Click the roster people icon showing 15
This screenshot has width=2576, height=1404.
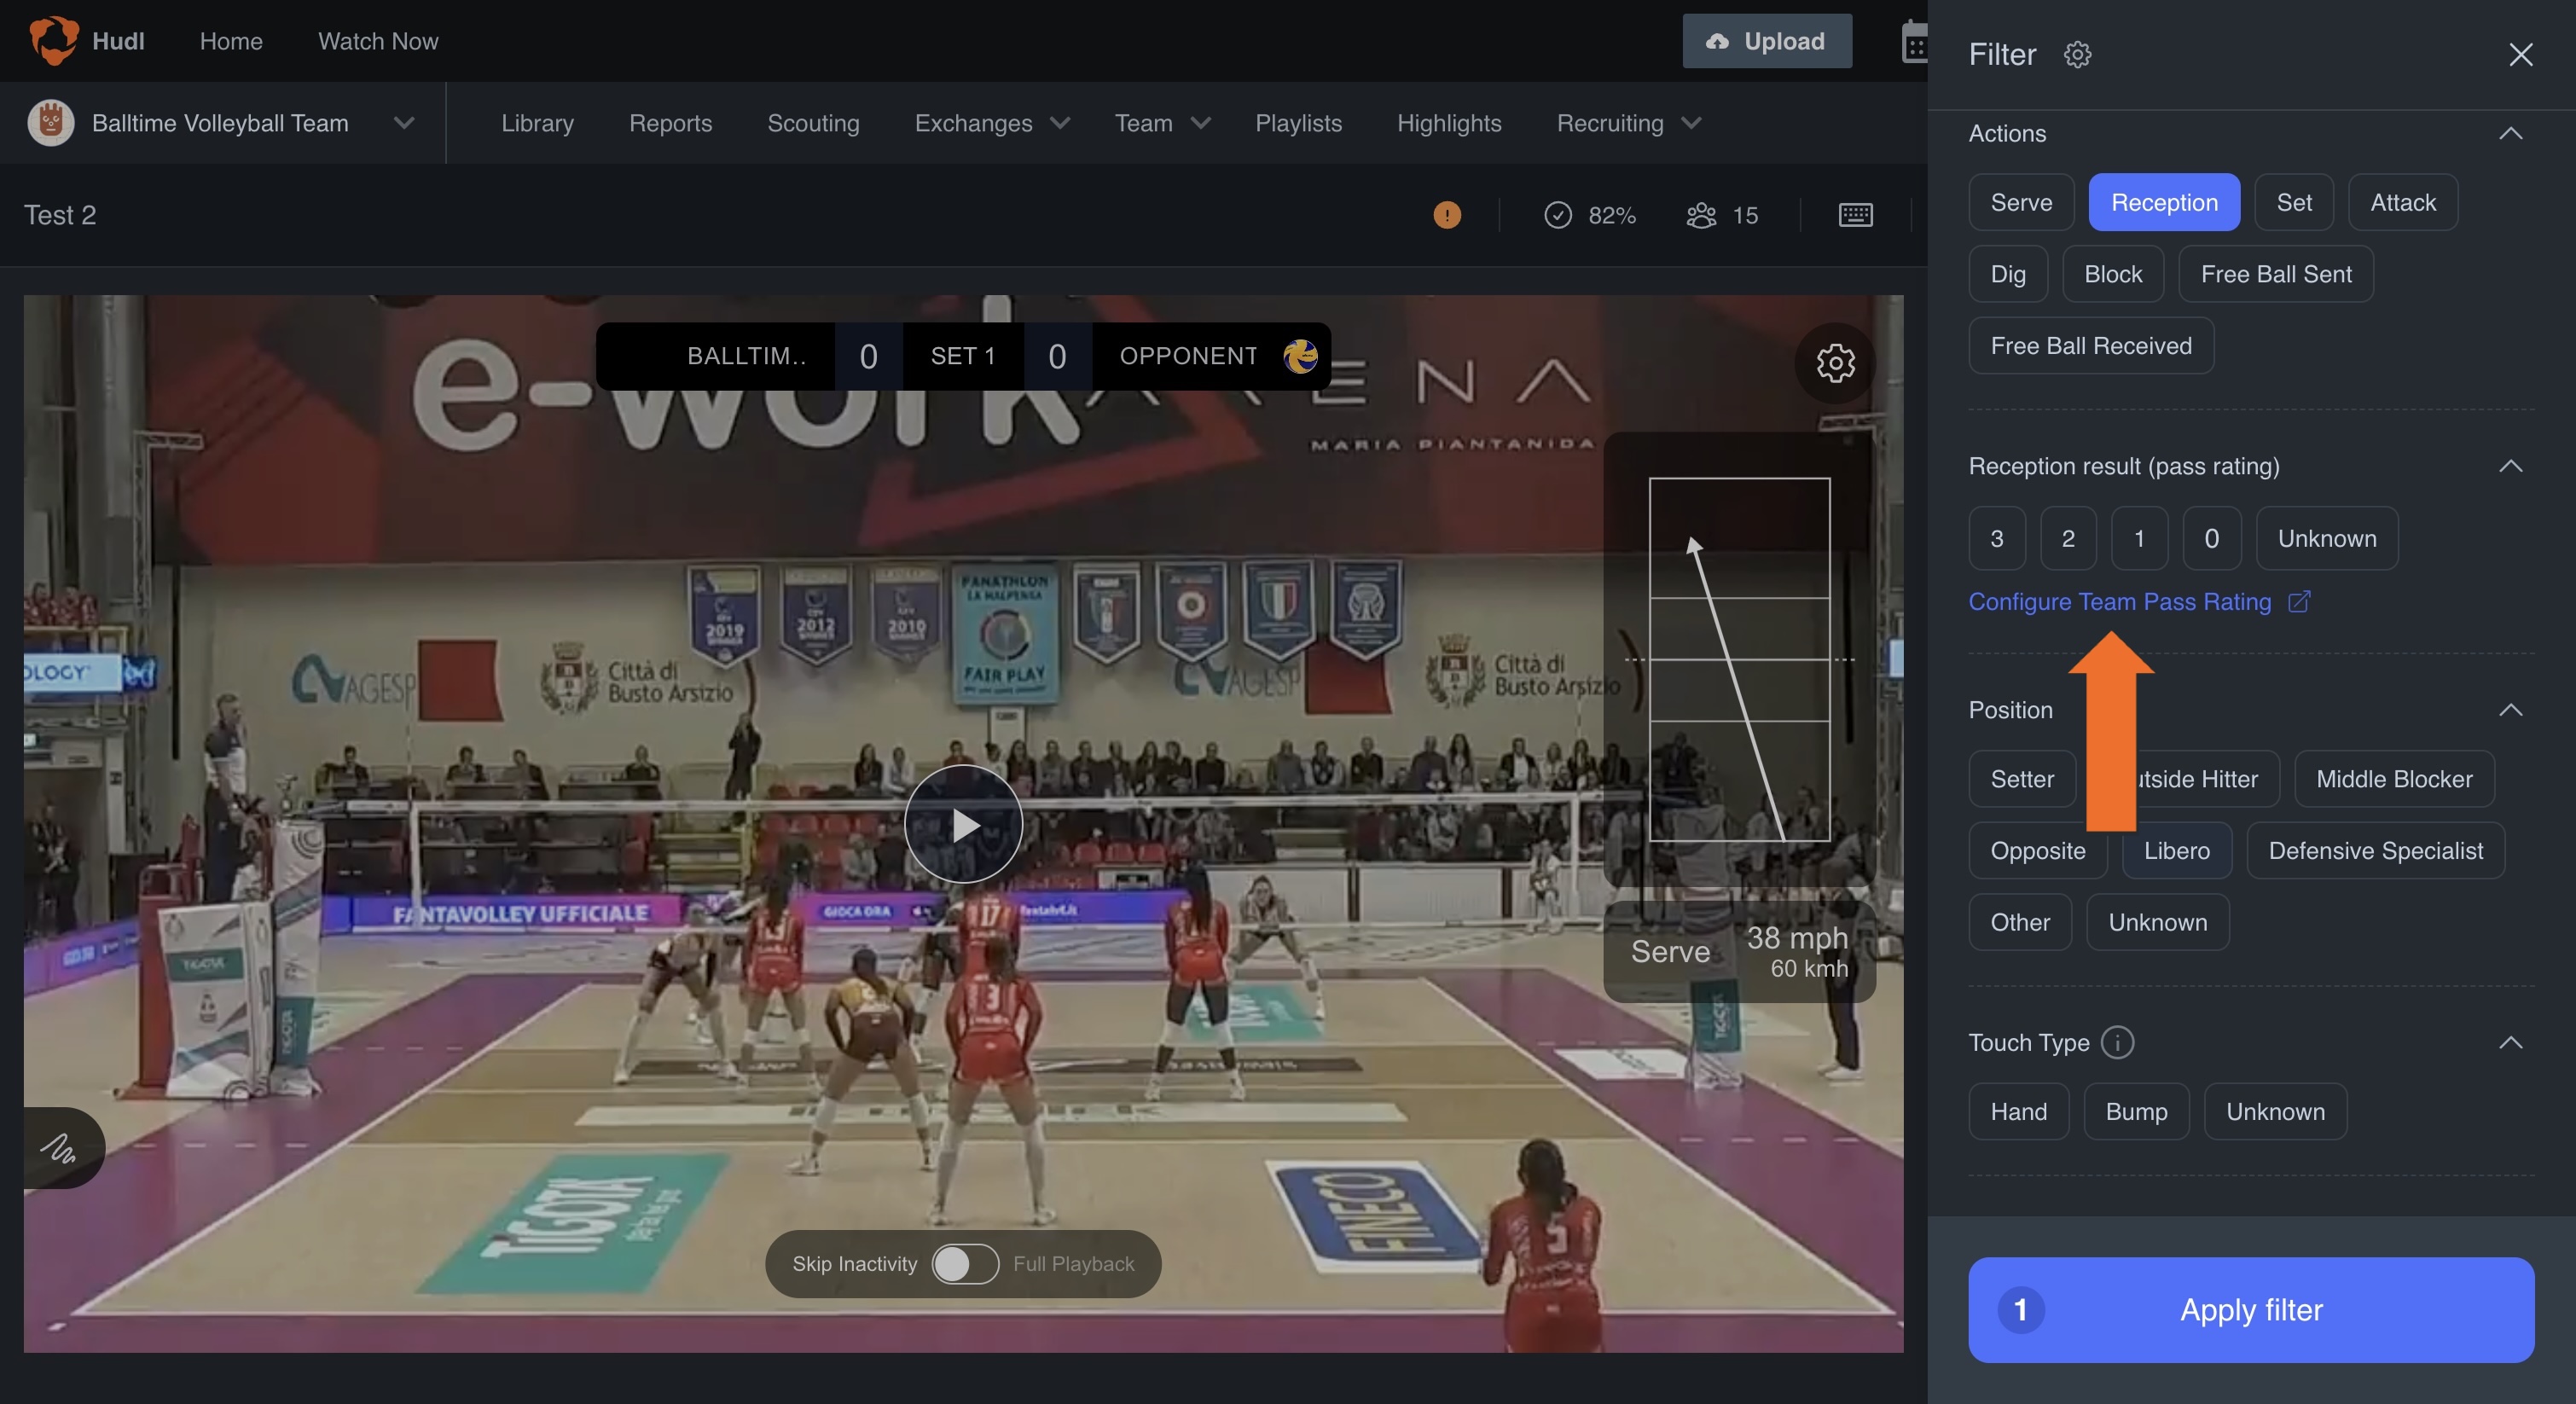1701,215
